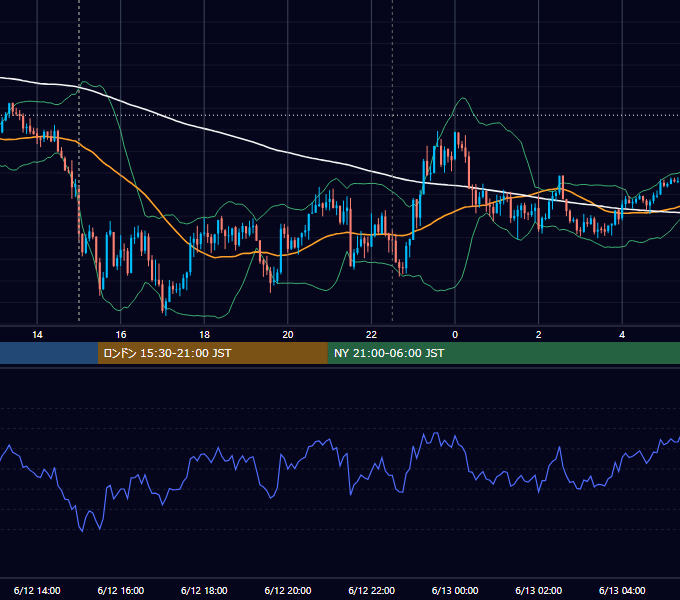The image size is (680, 600).
Task: Click the 6/13 04:00 date label
Action: click(622, 590)
